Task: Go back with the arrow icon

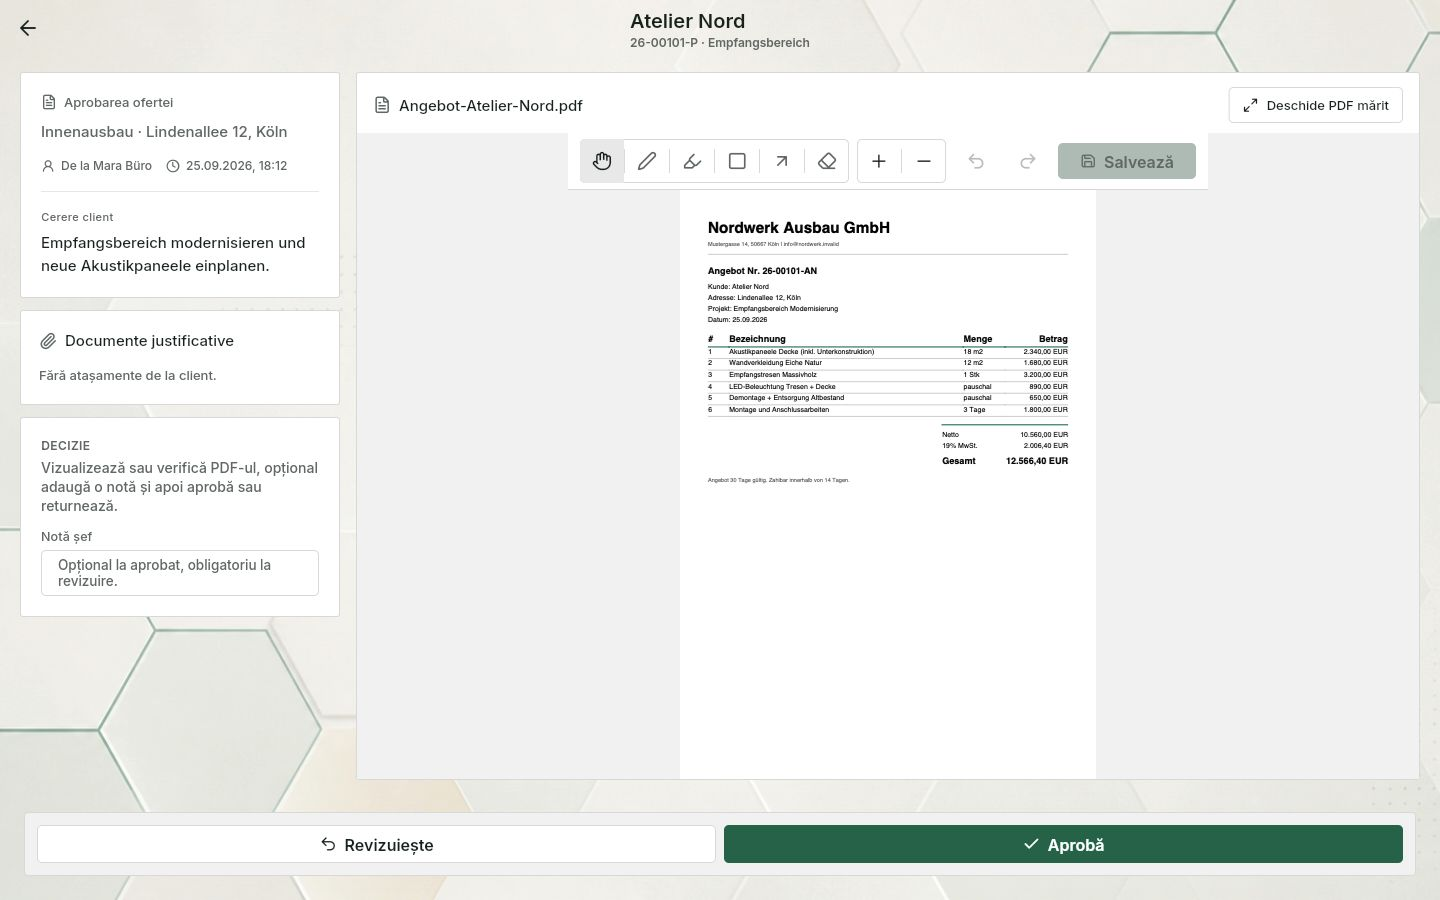Action: [28, 28]
